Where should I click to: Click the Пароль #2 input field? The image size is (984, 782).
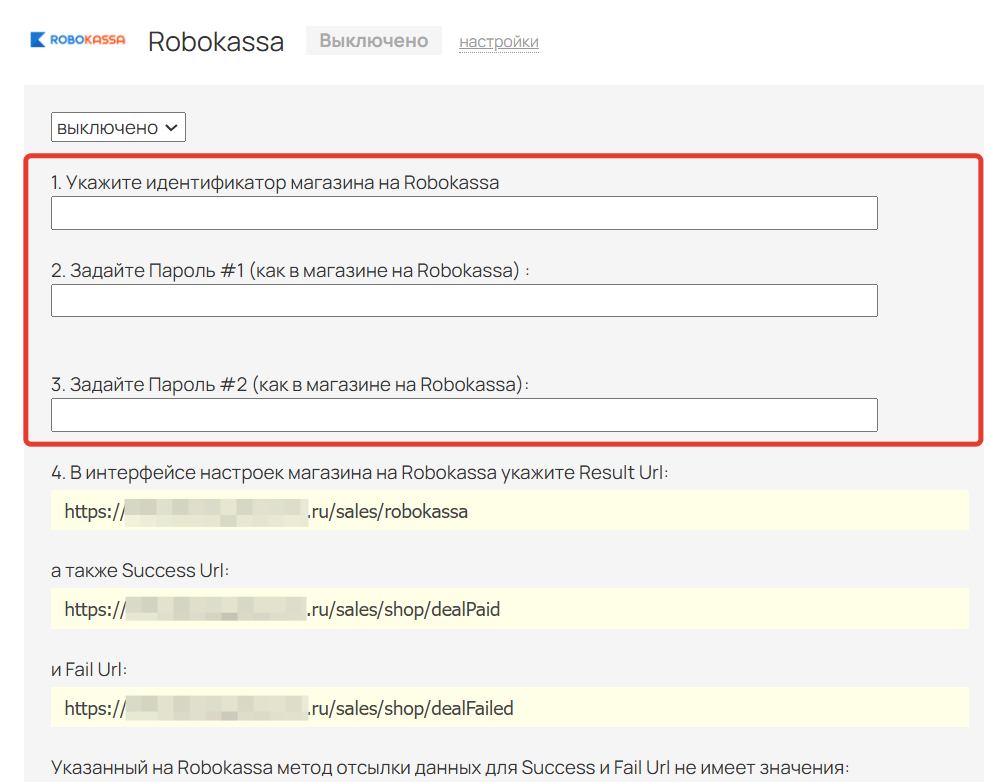464,415
